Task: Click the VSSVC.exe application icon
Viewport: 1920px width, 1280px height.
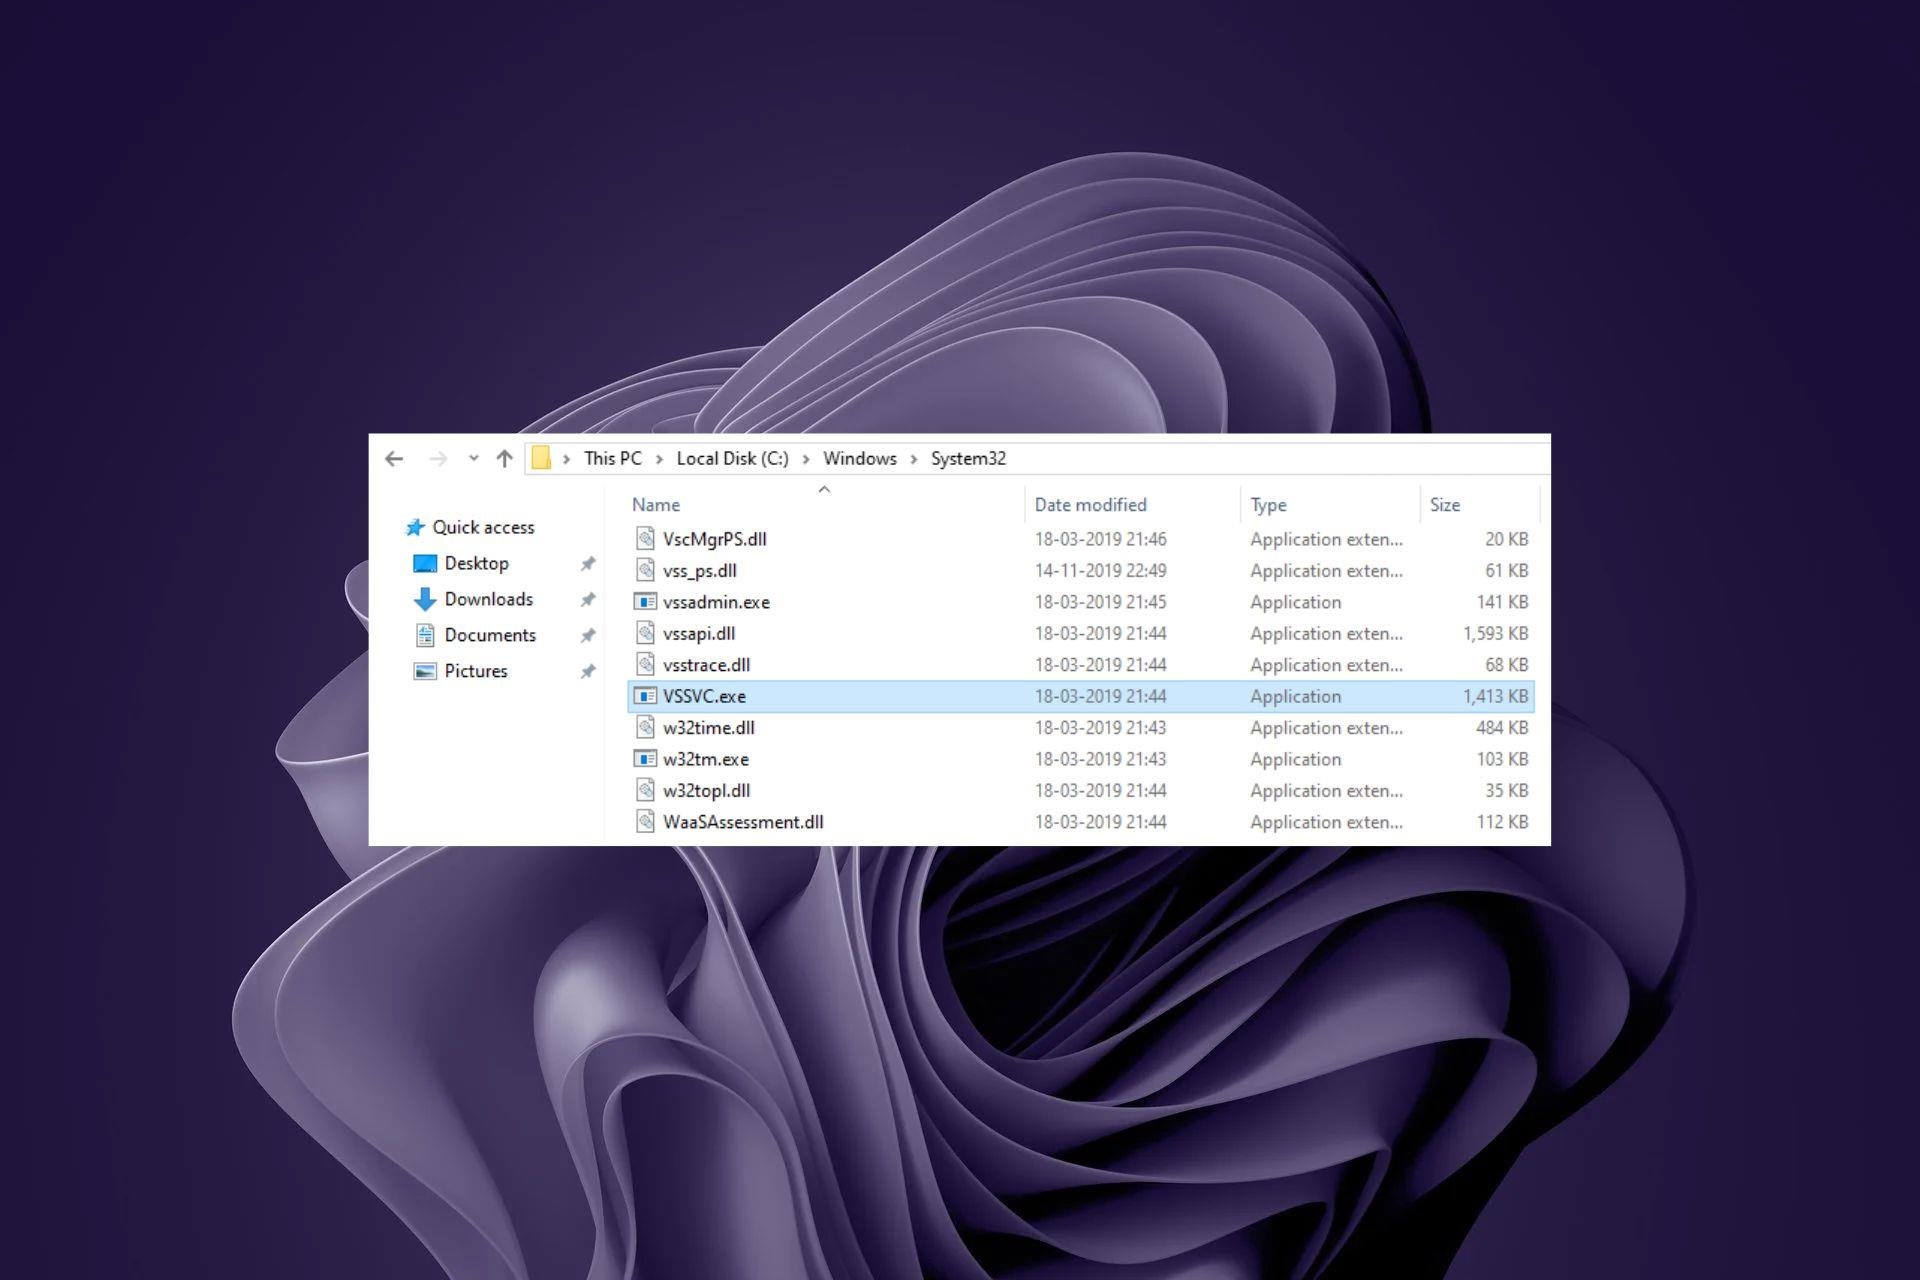Action: coord(646,696)
